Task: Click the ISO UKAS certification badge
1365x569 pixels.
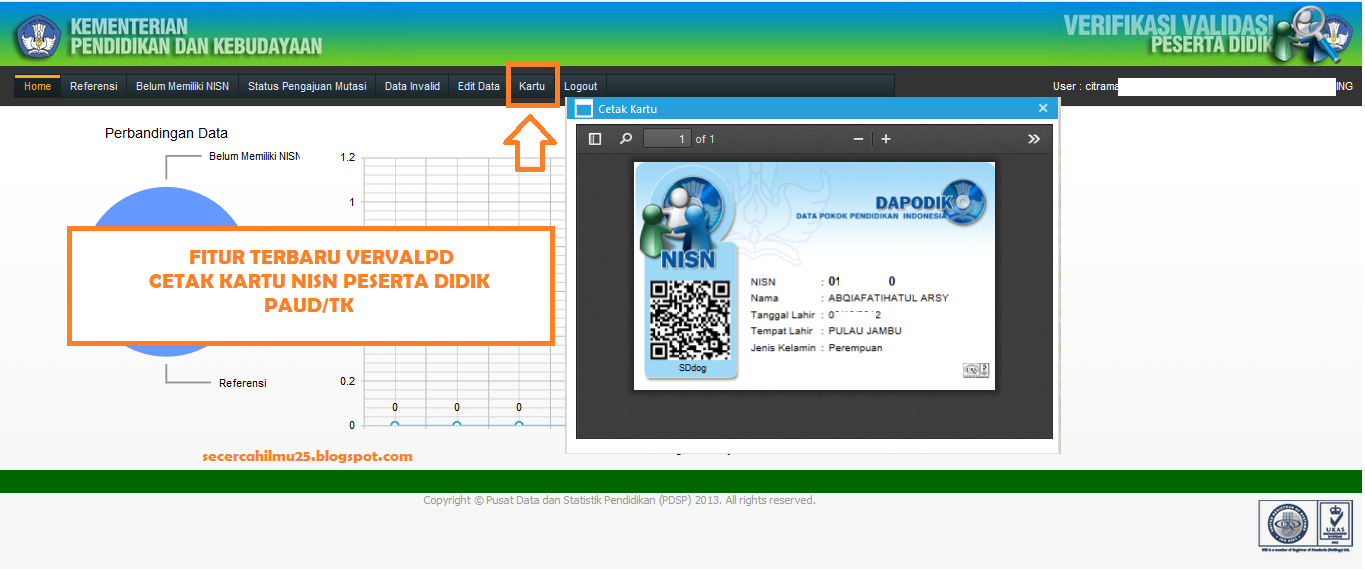Action: point(1307,524)
